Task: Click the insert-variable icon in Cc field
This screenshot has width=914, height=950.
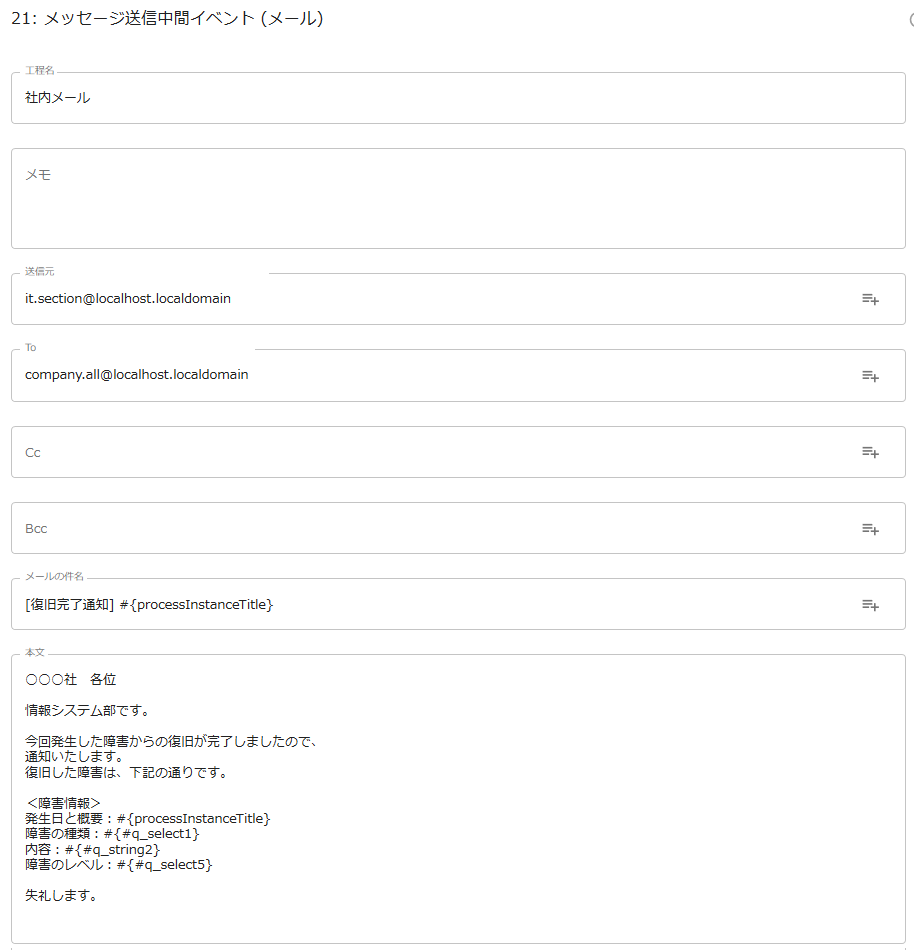Action: click(870, 452)
